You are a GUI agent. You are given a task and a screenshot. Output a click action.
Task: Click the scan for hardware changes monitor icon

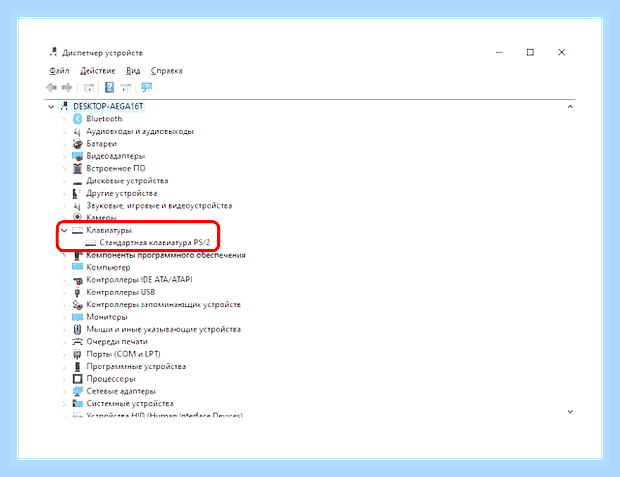pos(147,87)
